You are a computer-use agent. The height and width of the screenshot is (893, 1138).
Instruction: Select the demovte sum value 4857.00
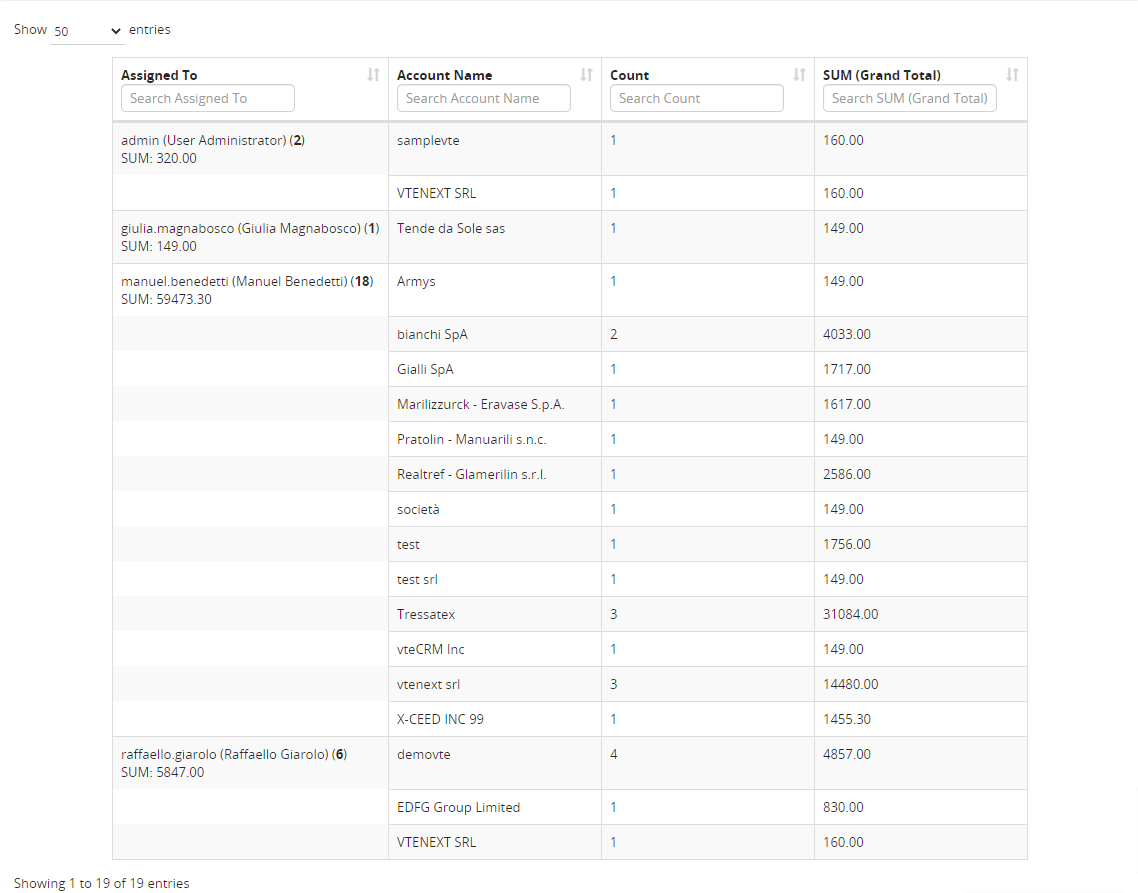tap(846, 754)
